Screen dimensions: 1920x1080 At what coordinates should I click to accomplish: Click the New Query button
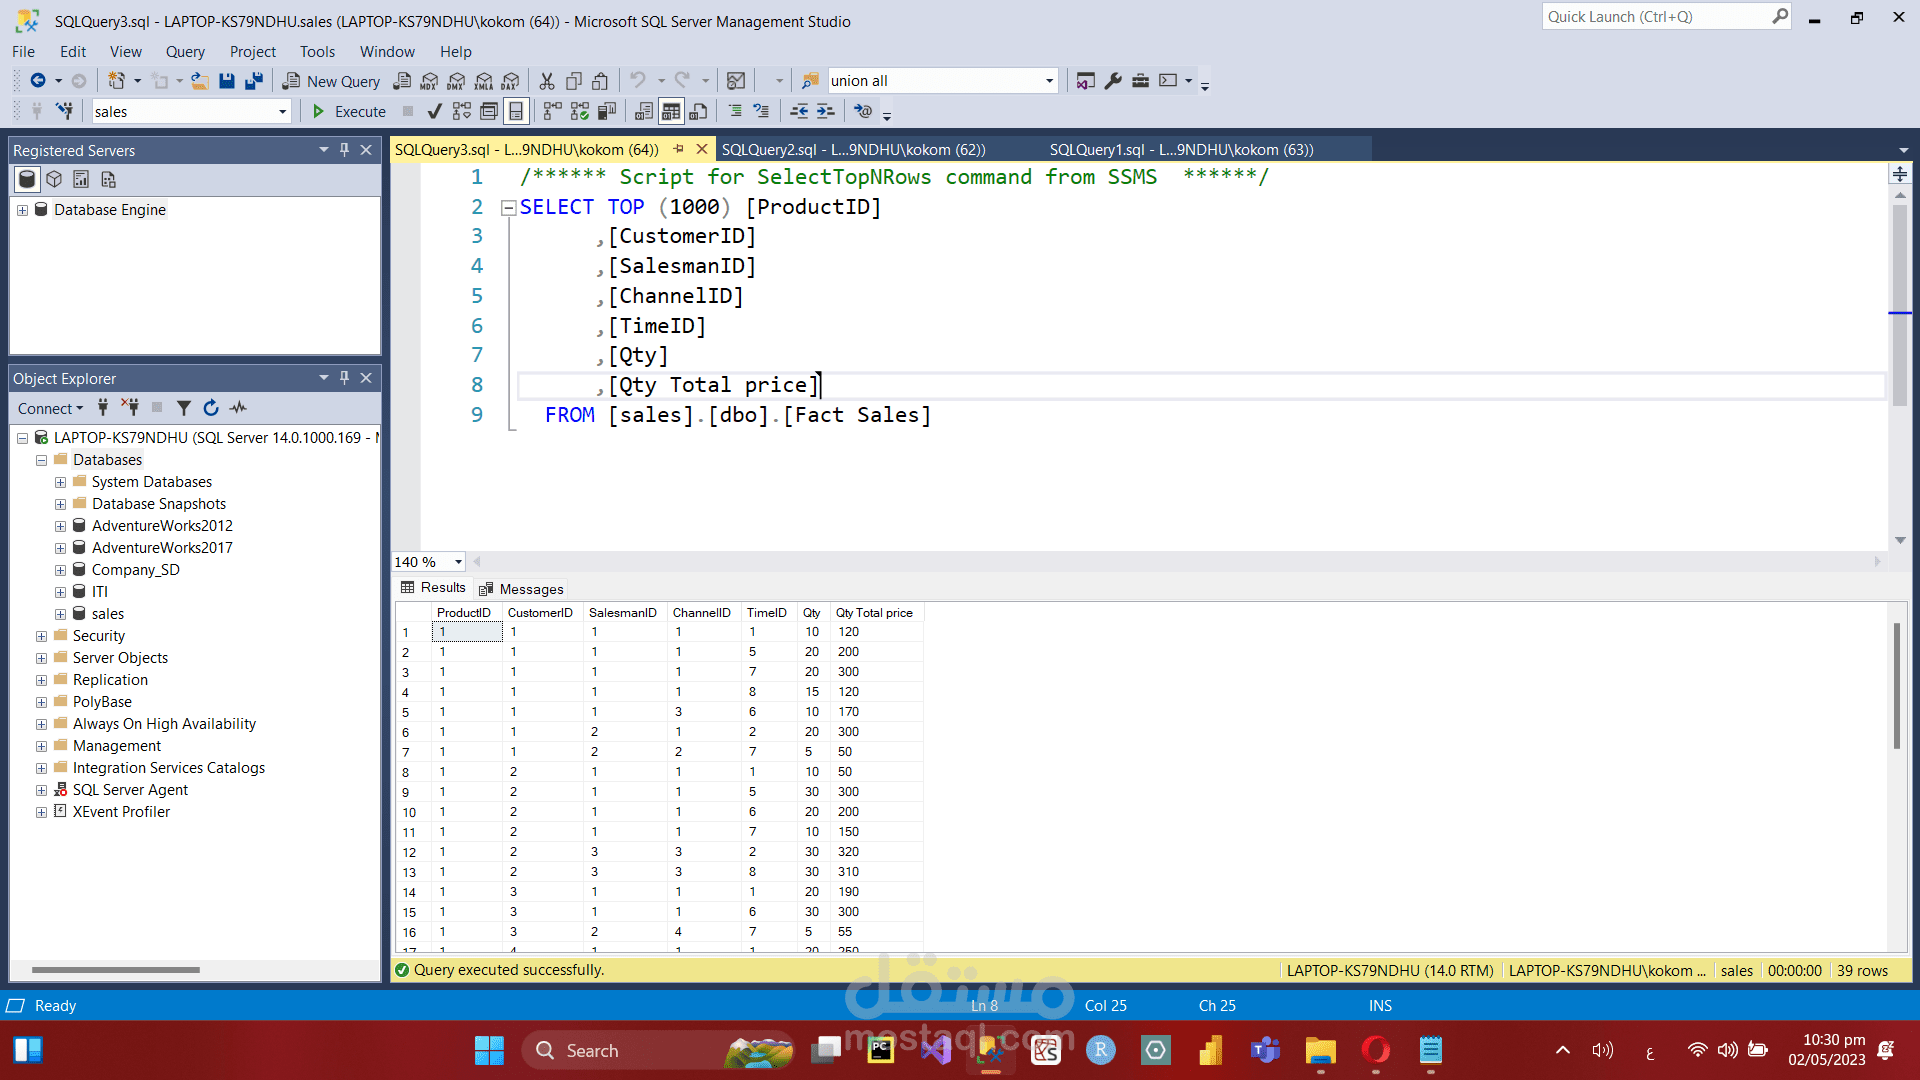[x=332, y=81]
